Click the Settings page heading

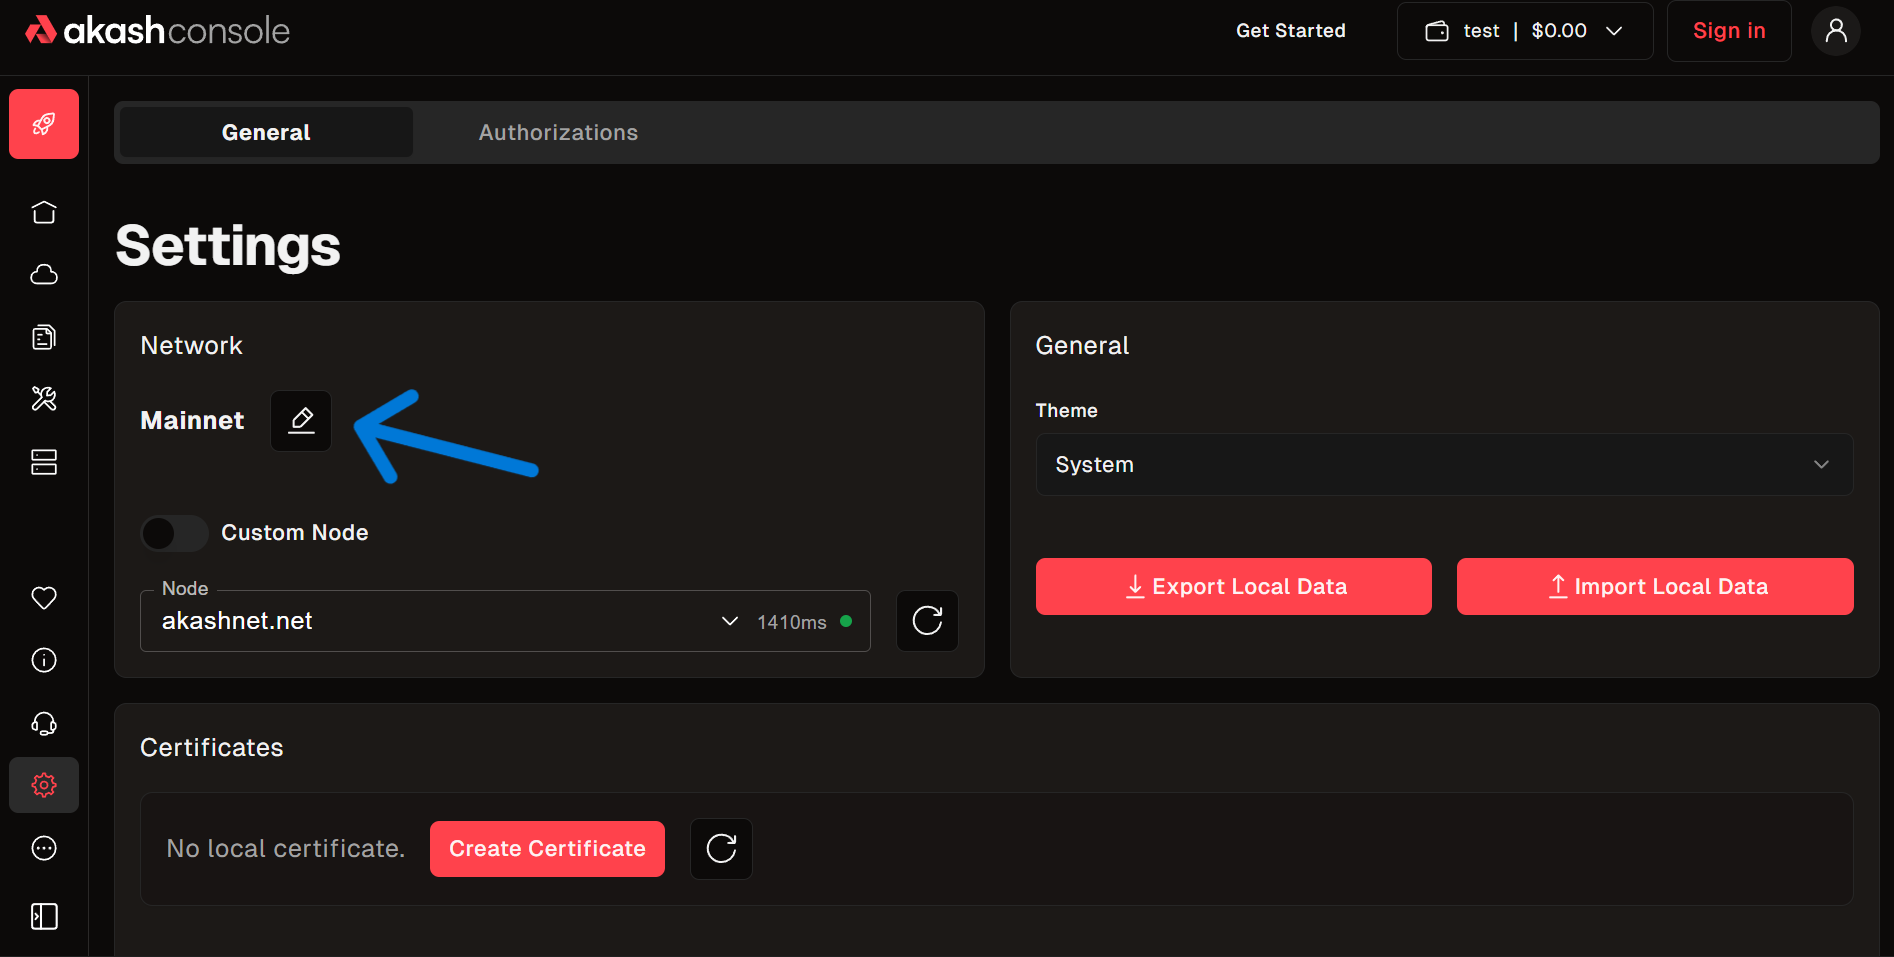[228, 246]
